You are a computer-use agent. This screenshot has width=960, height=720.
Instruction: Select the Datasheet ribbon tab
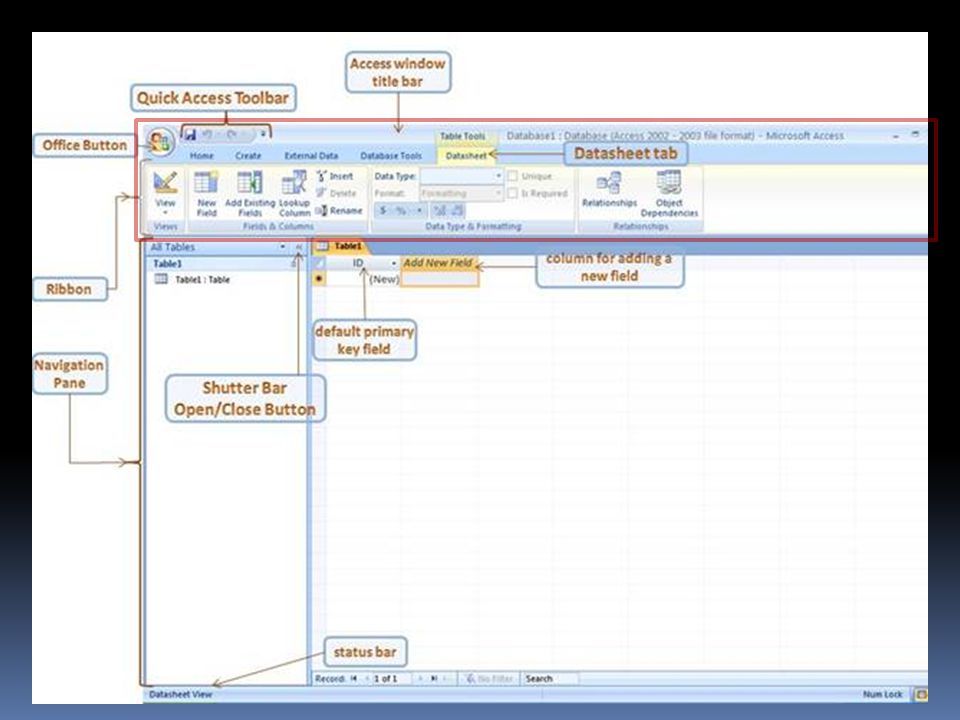(x=466, y=156)
